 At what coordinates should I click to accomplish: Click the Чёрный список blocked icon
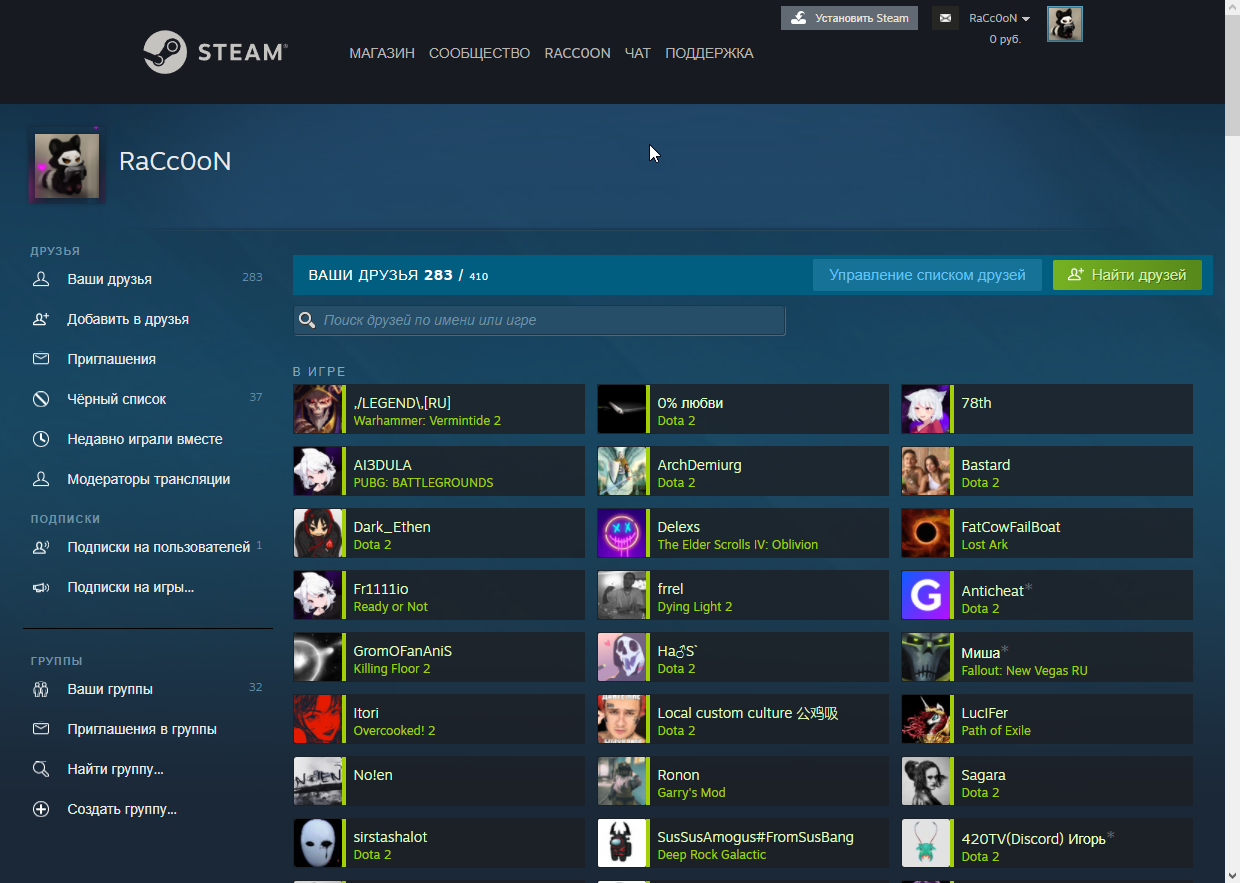coord(41,399)
